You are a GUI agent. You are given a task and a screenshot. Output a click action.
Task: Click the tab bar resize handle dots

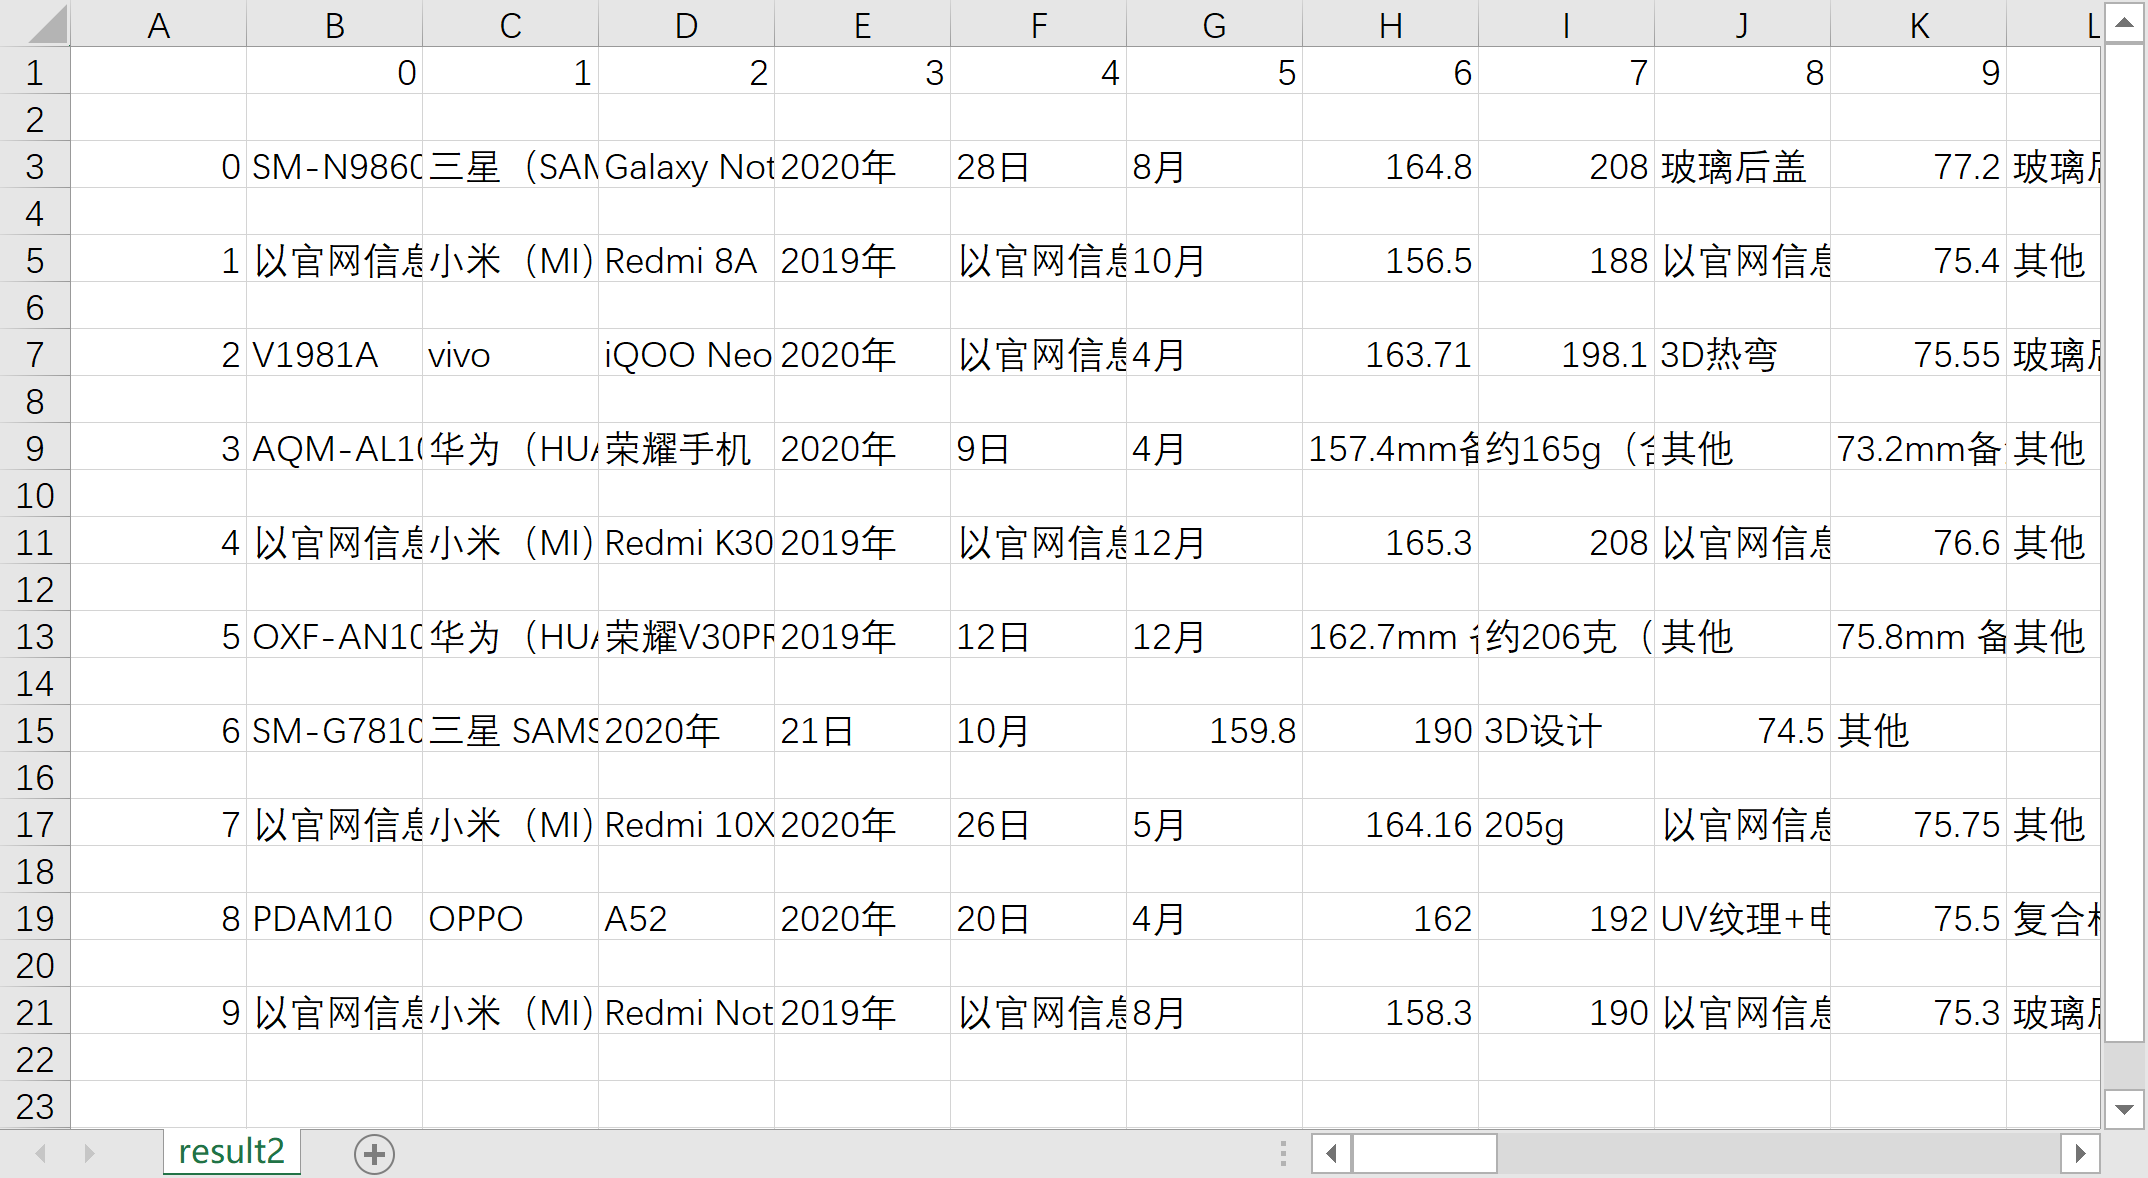[1283, 1154]
